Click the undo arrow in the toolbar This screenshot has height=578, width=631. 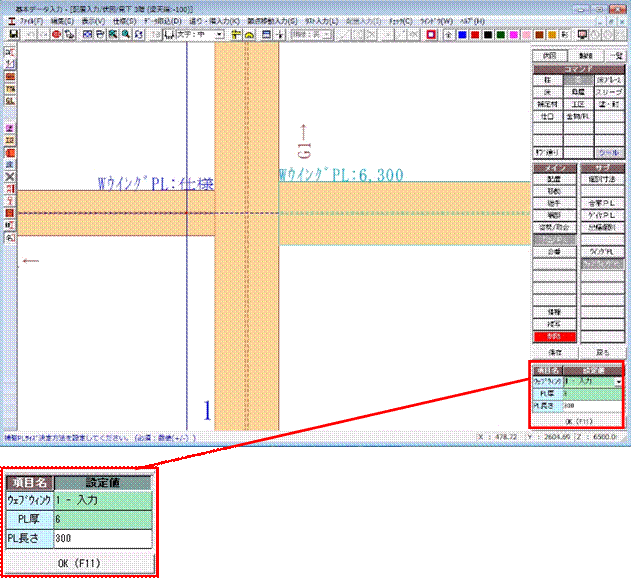click(x=30, y=35)
